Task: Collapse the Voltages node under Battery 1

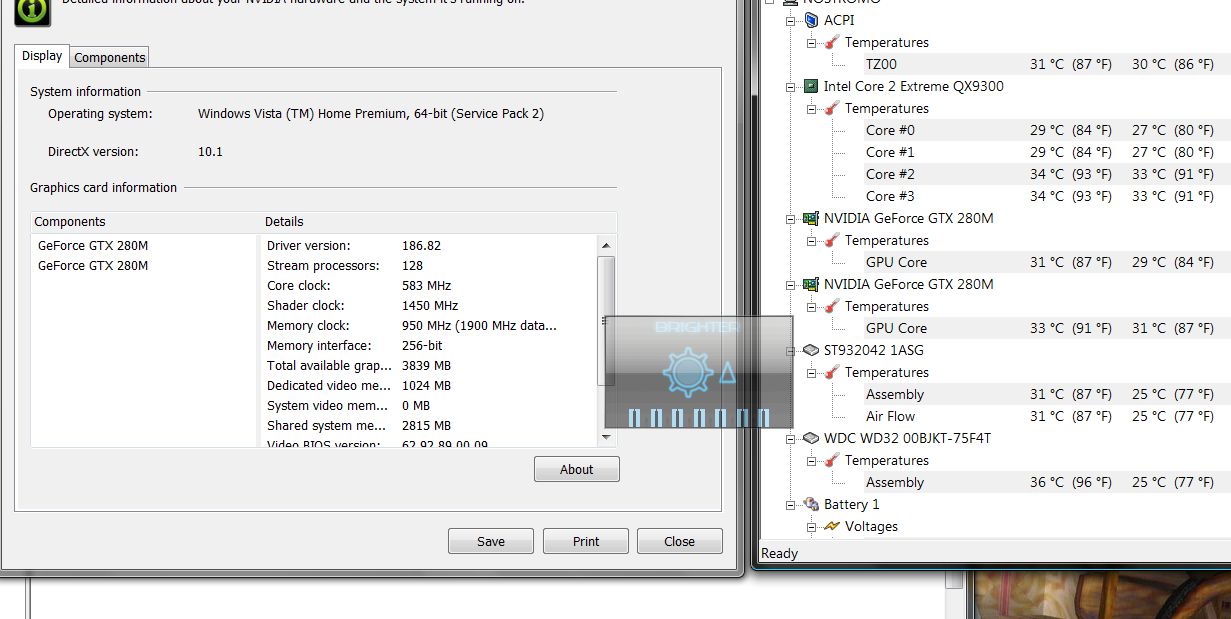Action: coord(812,526)
